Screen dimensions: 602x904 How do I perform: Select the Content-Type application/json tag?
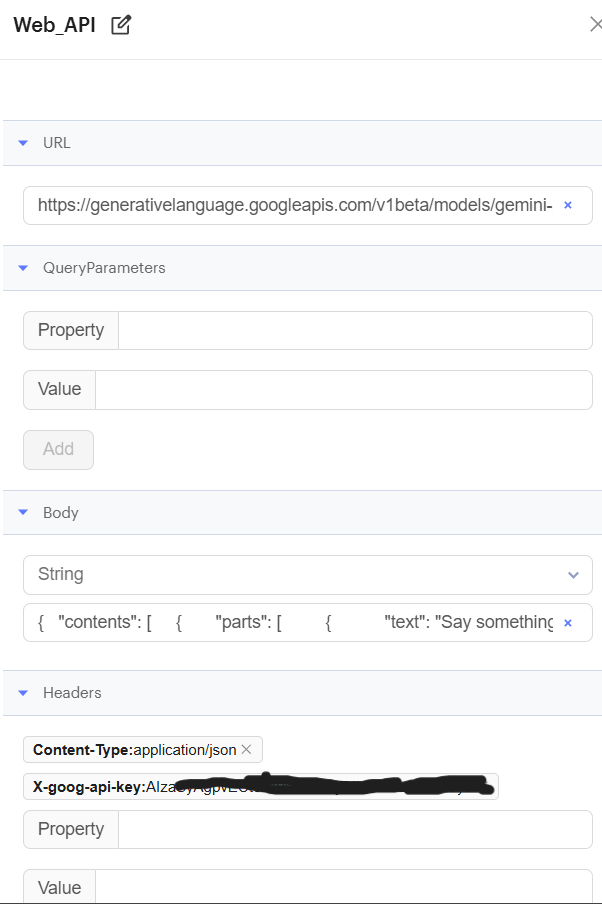(x=135, y=749)
